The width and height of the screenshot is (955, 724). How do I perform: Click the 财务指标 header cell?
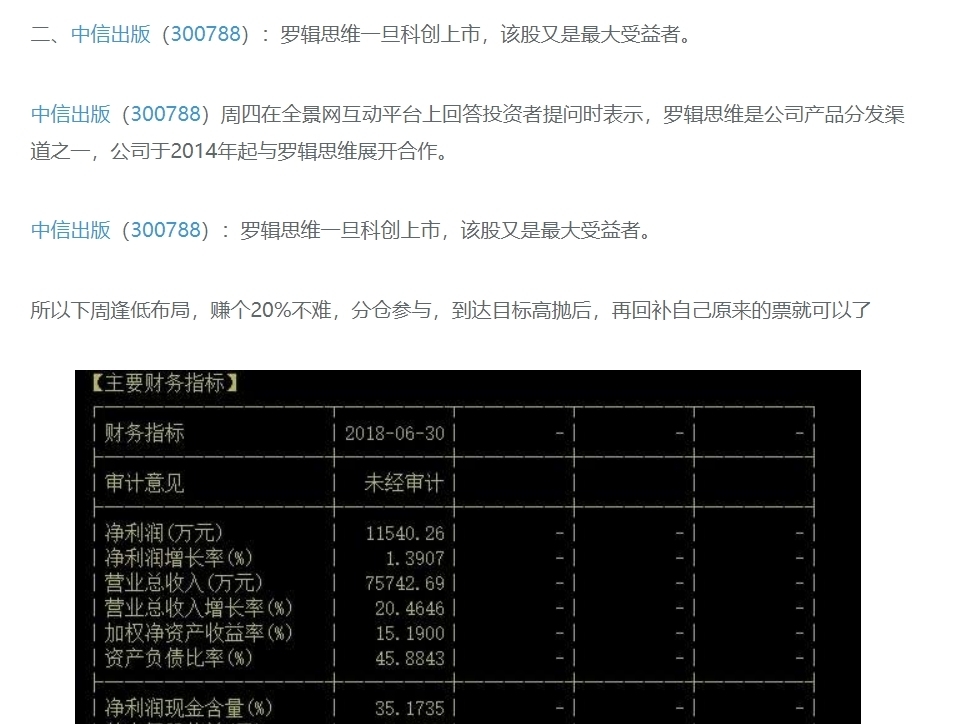[144, 433]
